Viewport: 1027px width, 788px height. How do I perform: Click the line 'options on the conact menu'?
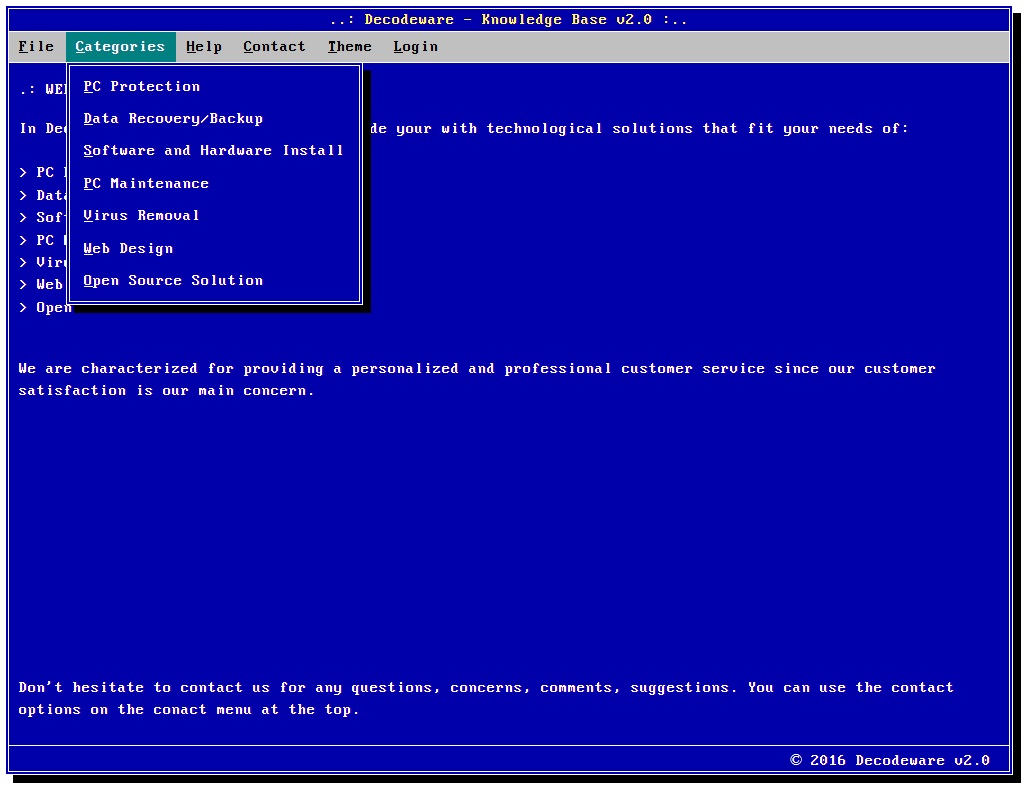[x=189, y=709]
